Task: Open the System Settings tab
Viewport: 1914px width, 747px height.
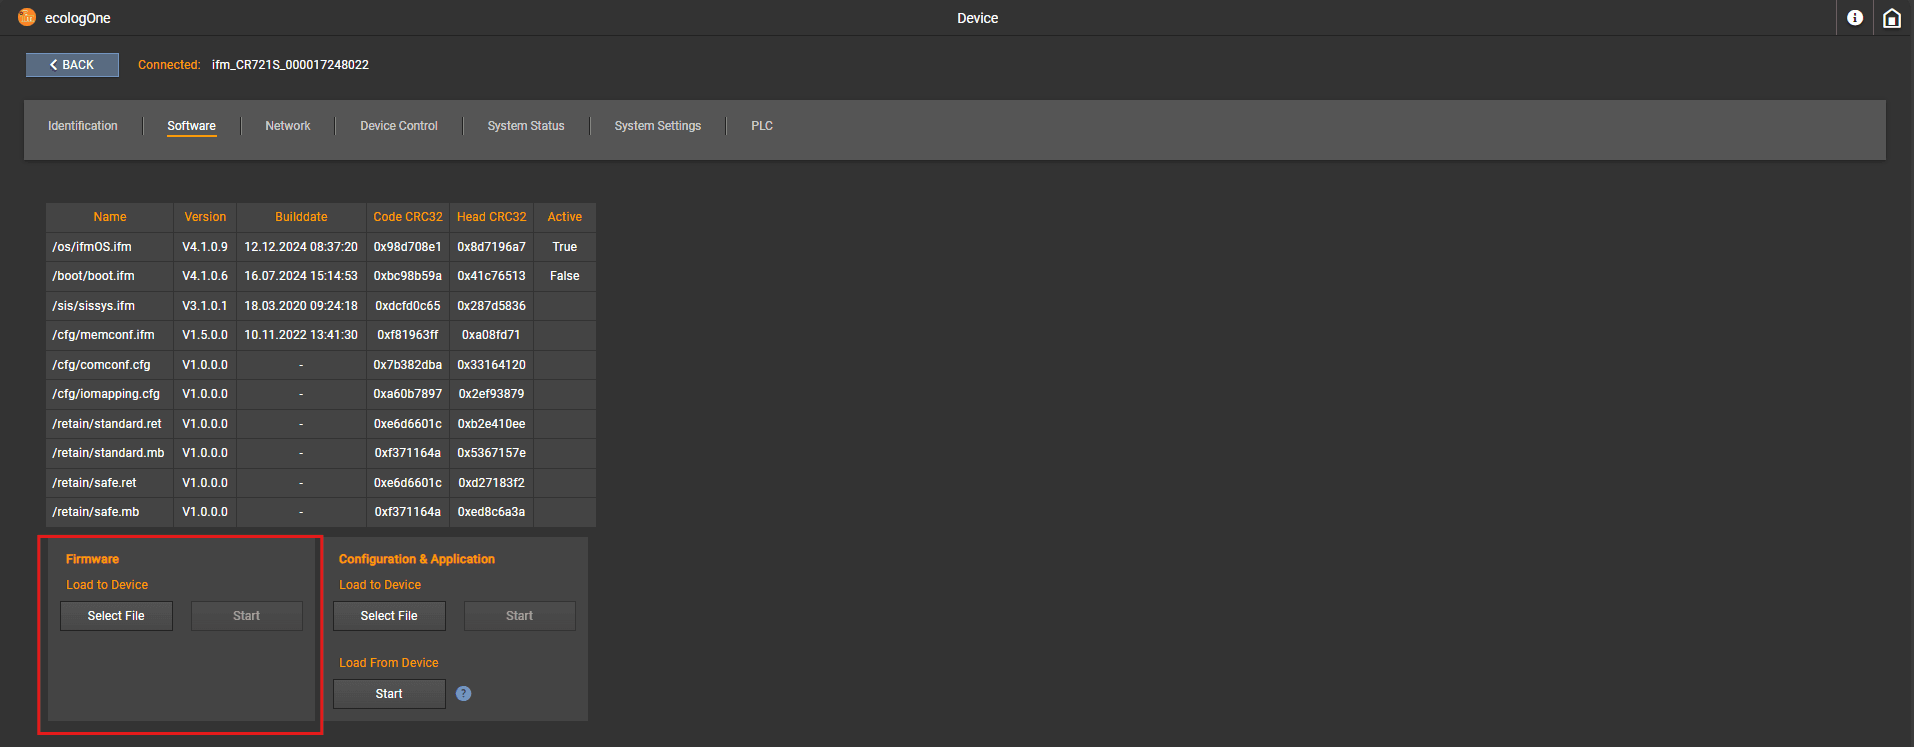Action: pos(657,126)
